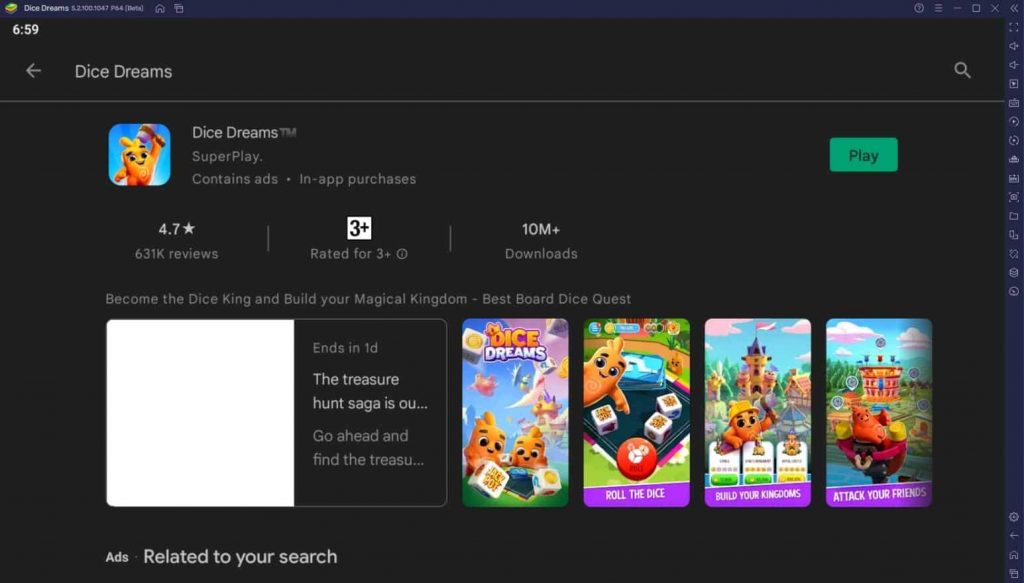Click the BlueStacks logo in title bar

(x=10, y=8)
